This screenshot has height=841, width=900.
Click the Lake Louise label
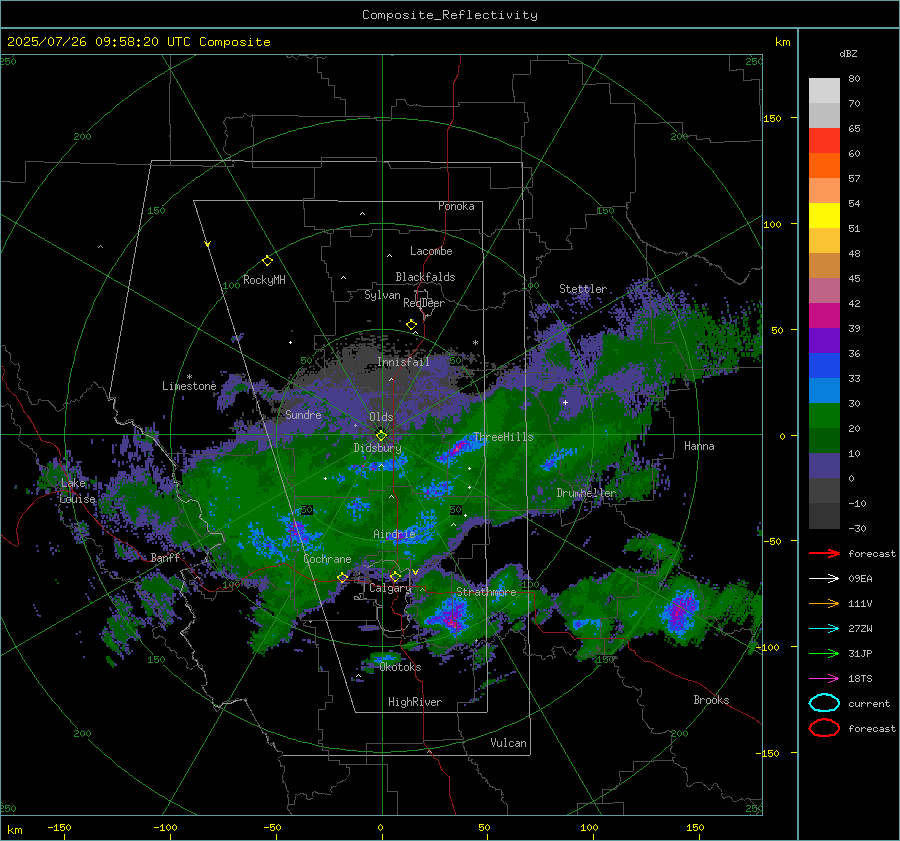coord(77,491)
